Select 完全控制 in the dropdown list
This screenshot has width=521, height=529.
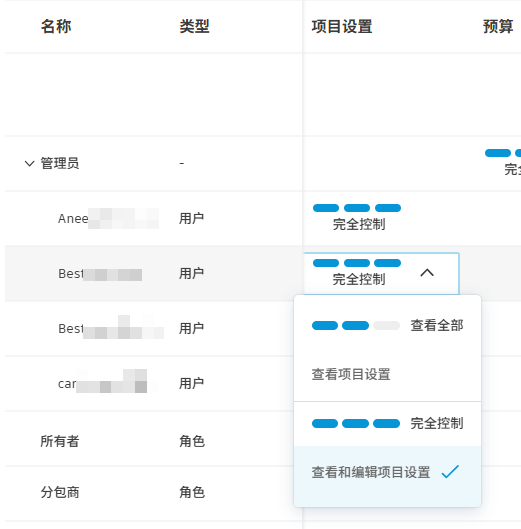pos(387,423)
